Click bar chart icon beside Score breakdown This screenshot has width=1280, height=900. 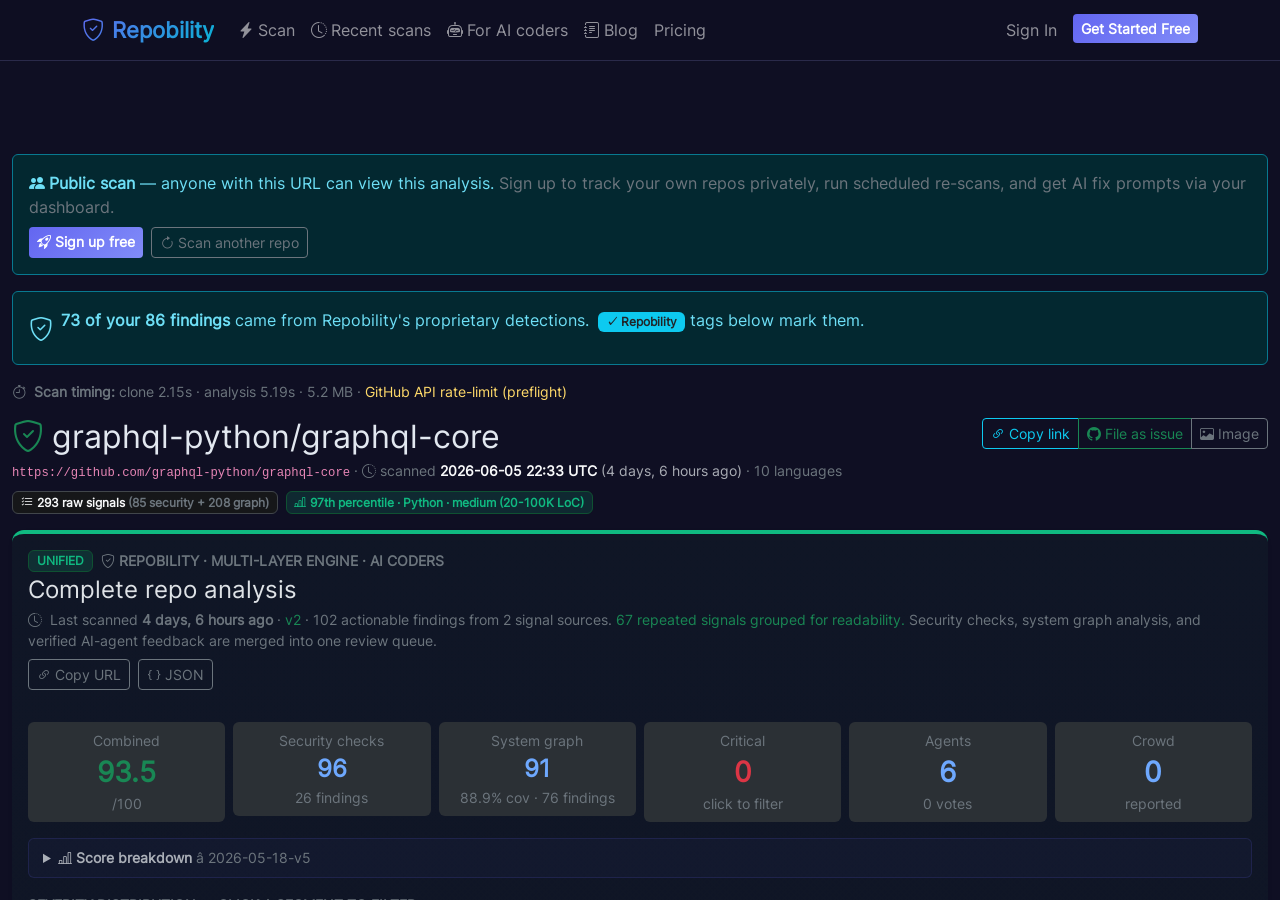65,858
